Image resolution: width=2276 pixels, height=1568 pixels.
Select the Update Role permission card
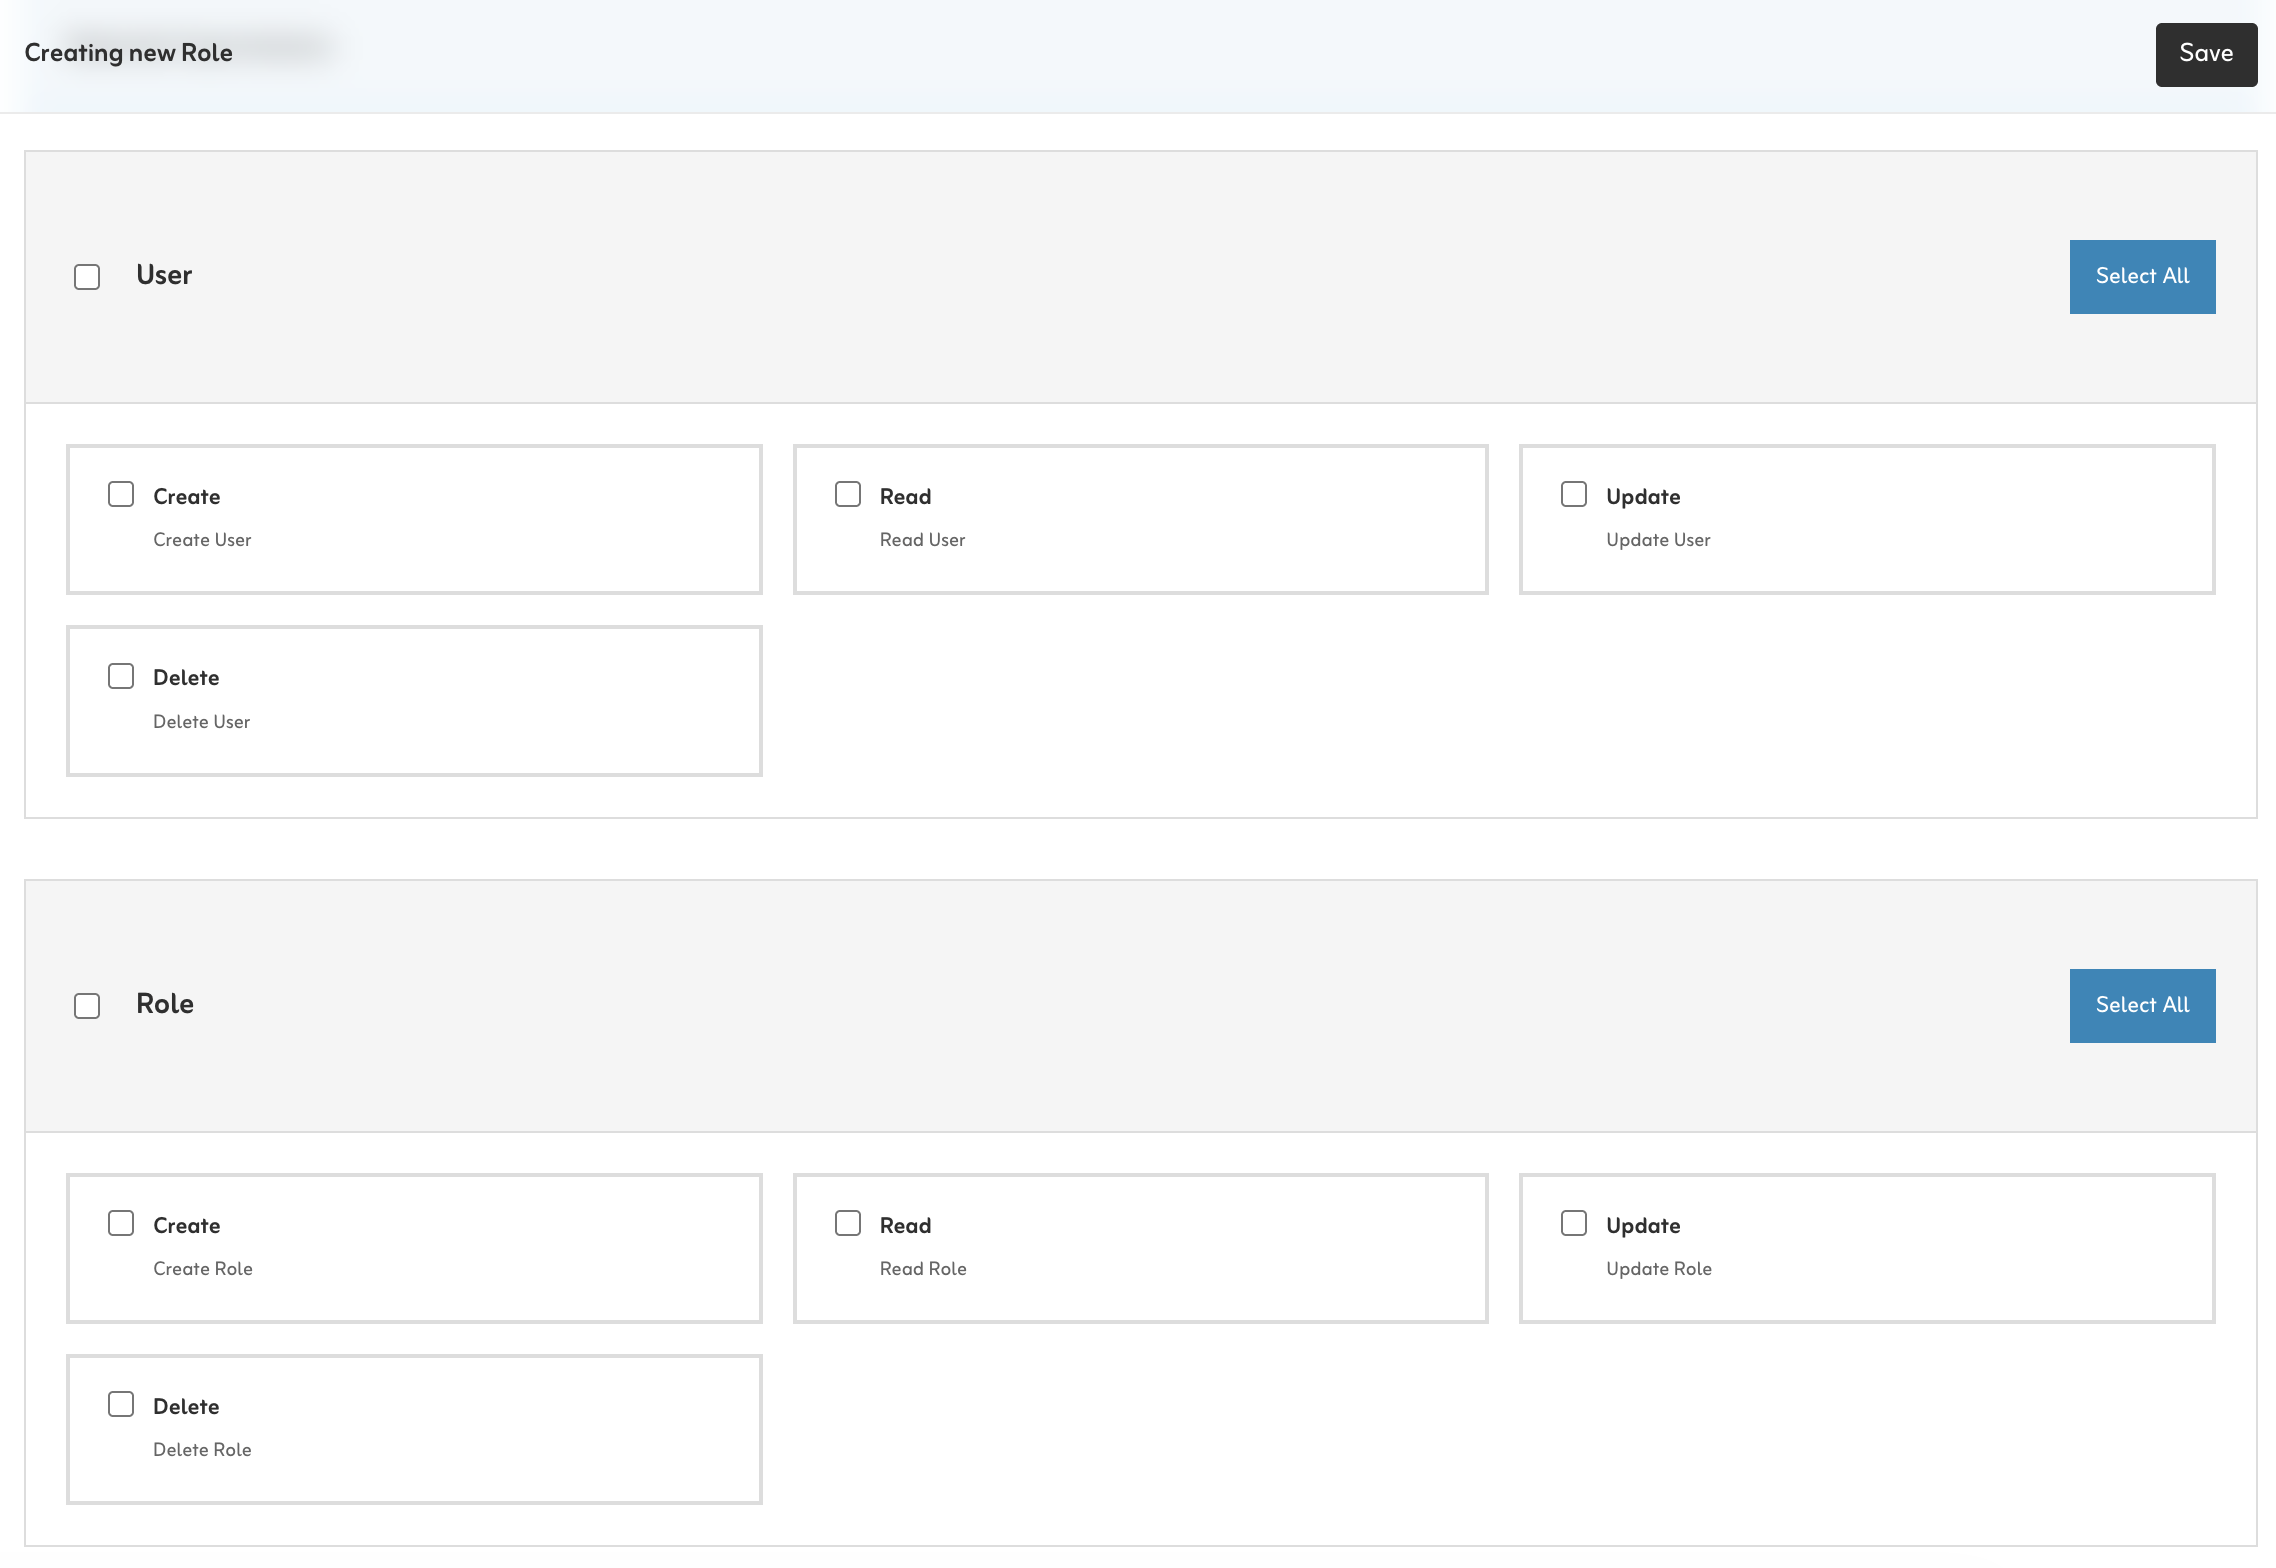pos(1866,1248)
